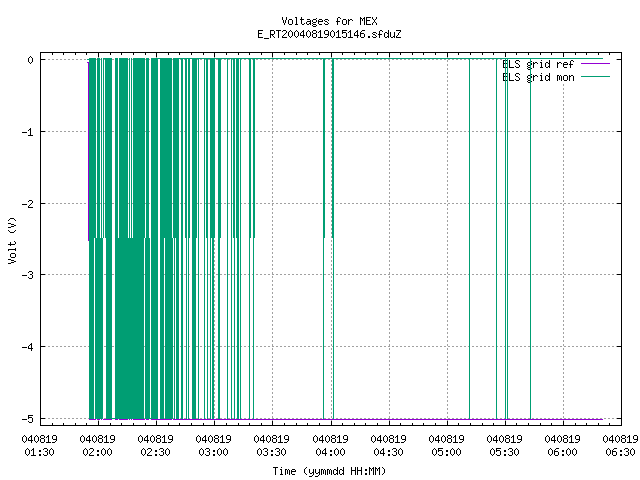
Task: Click the 'Volt (V)' y-axis label
Action: coord(12,240)
